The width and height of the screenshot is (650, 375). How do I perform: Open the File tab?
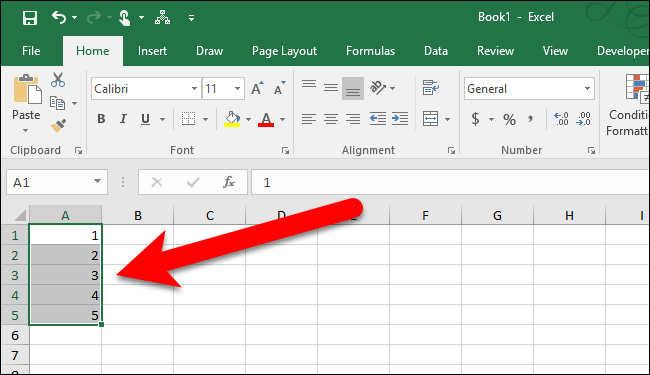[x=31, y=51]
